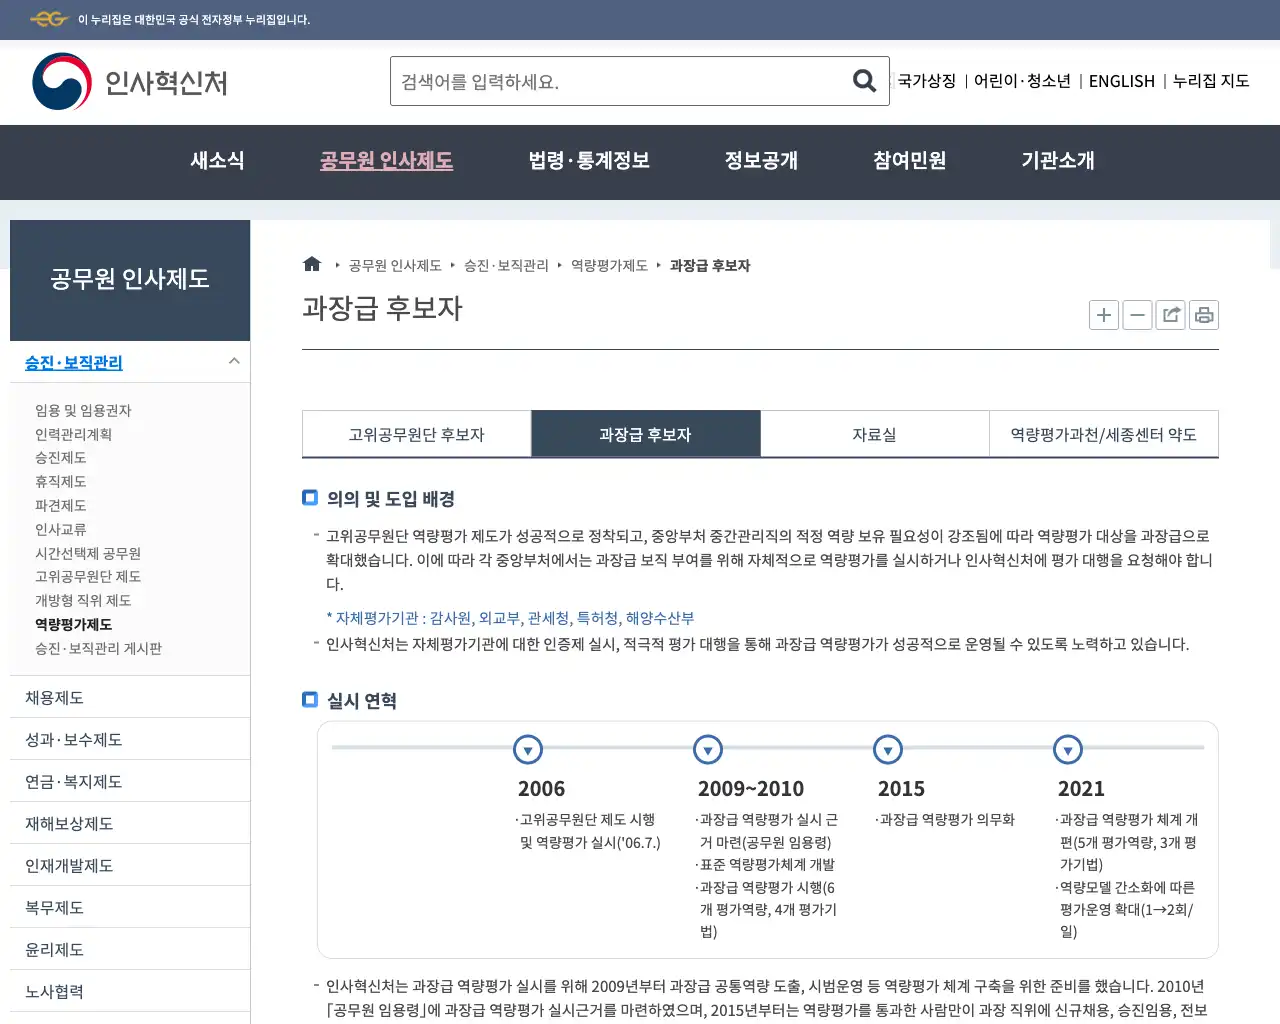Expand 채용제도 sidebar menu
The height and width of the screenshot is (1024, 1280).
(130, 697)
